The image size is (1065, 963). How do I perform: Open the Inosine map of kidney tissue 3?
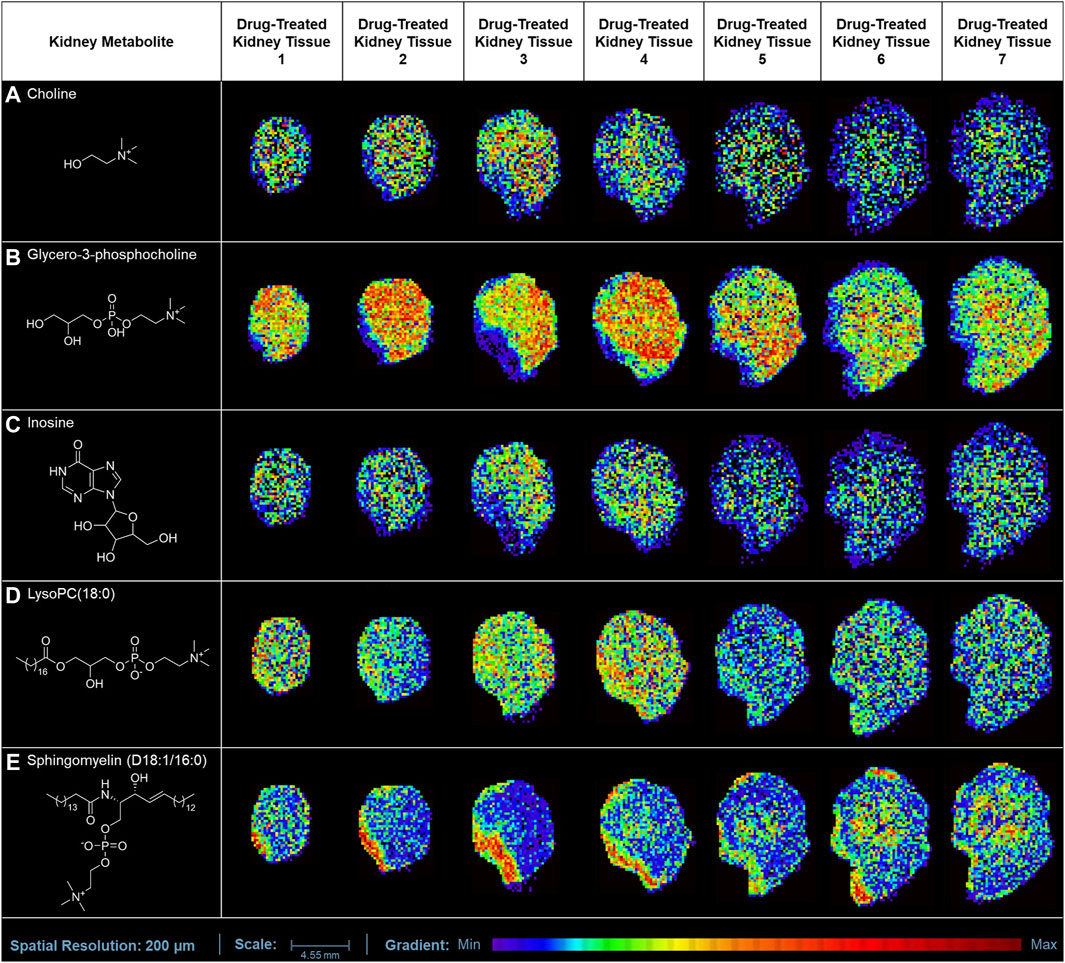point(514,498)
